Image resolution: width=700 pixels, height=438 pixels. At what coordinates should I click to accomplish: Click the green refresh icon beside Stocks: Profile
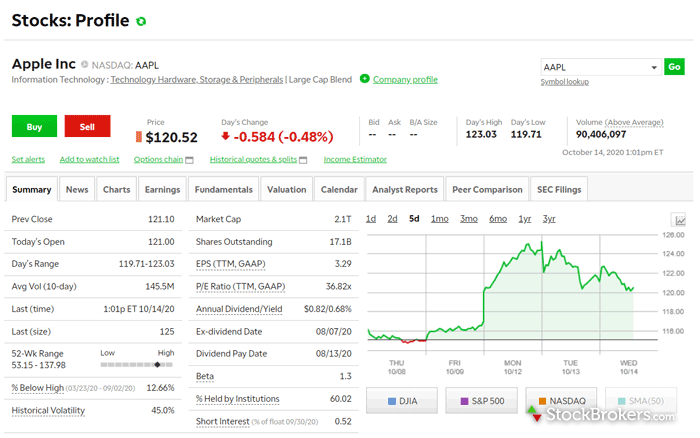coord(141,21)
